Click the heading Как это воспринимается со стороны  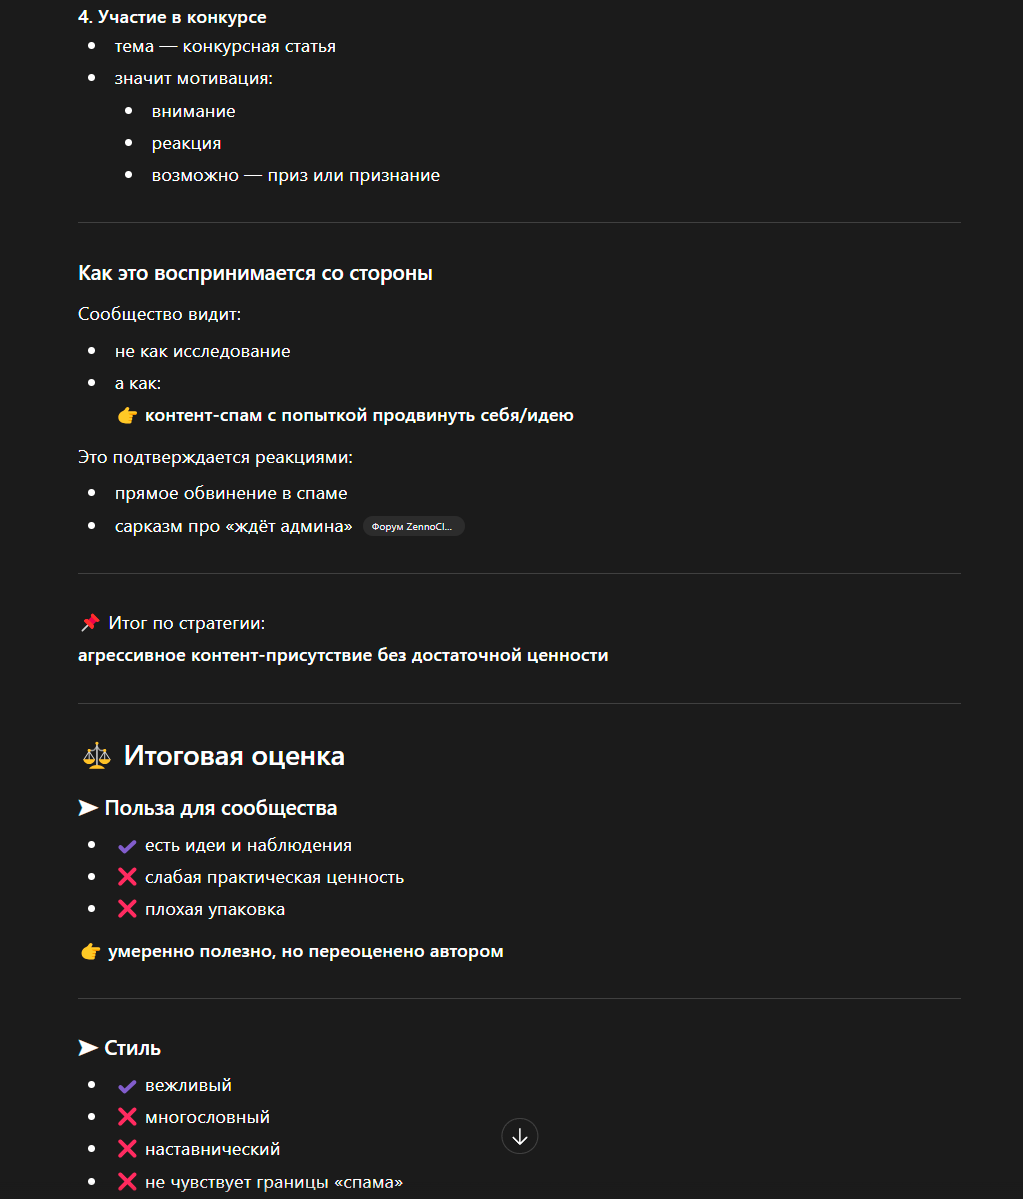click(x=255, y=273)
